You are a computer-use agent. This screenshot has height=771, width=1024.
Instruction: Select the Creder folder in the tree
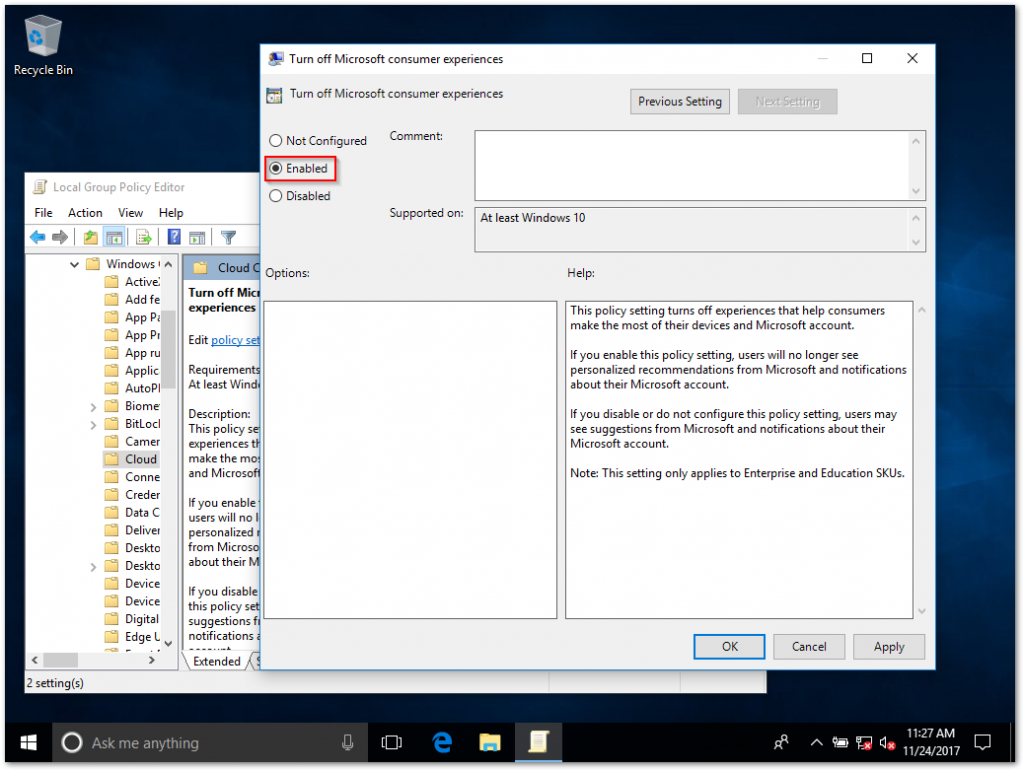[132, 495]
